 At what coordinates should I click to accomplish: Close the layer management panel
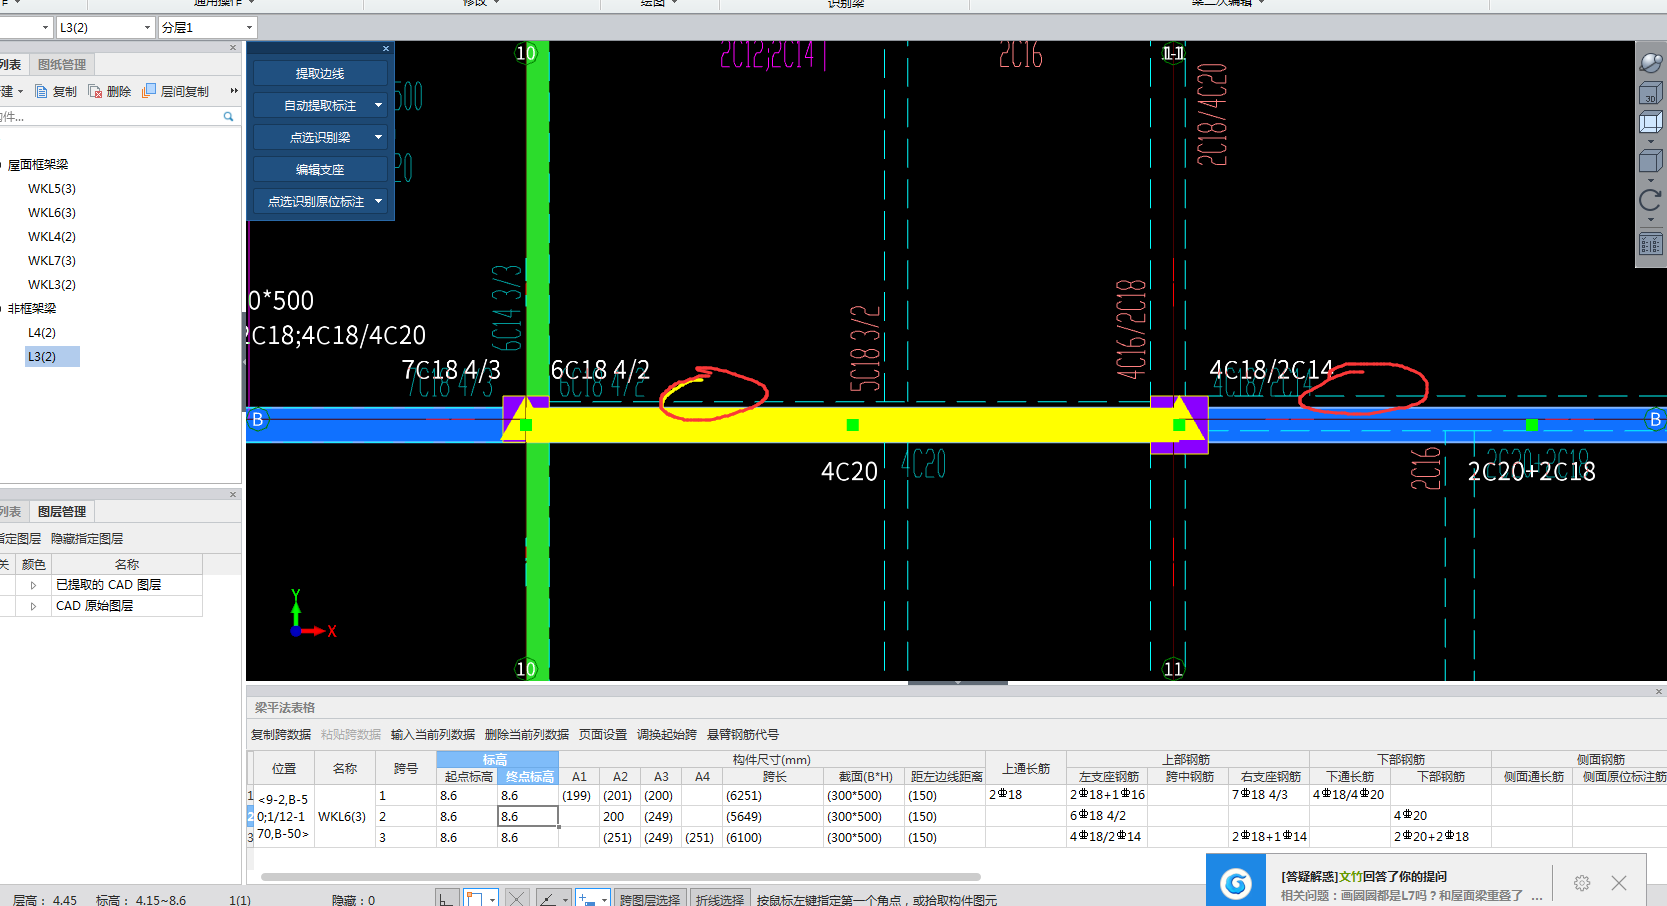point(233,494)
